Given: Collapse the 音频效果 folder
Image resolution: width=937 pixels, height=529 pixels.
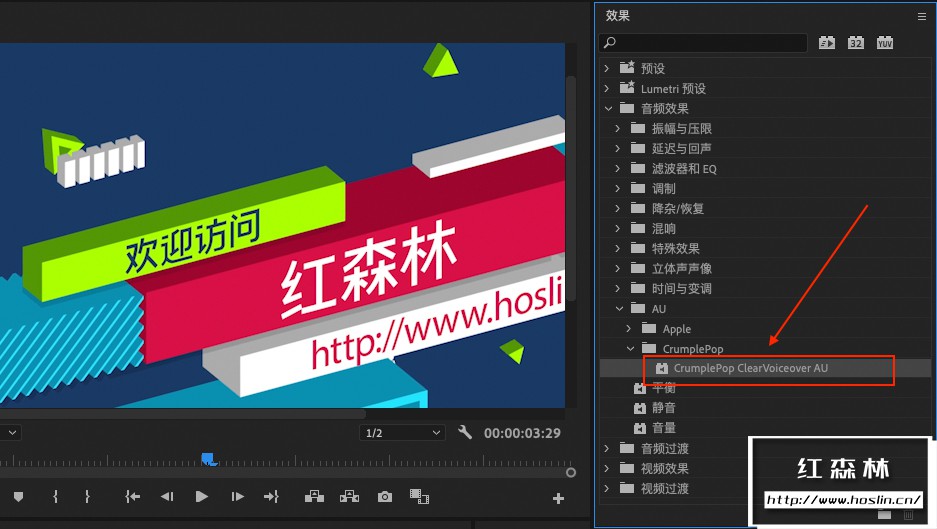Looking at the screenshot, I should point(608,108).
